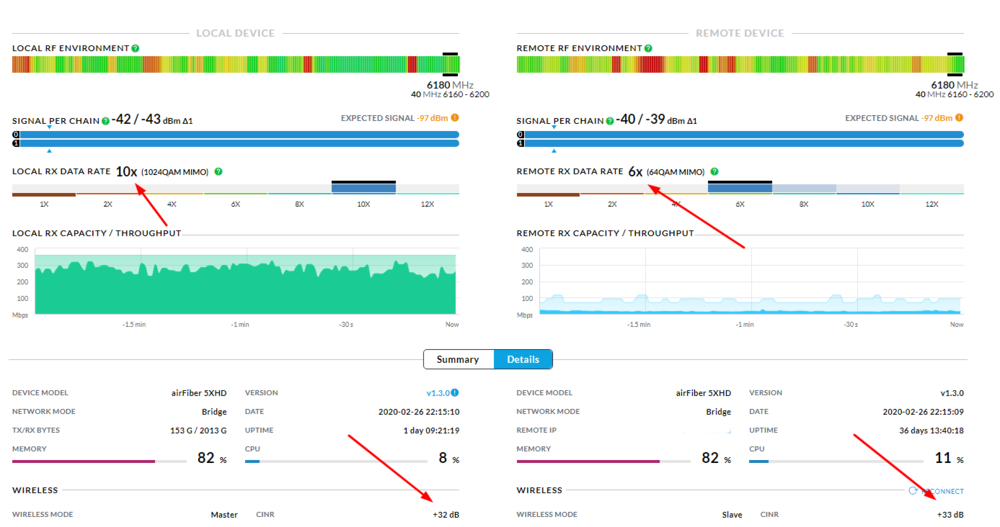Click the local device memory usage bar

click(98, 461)
